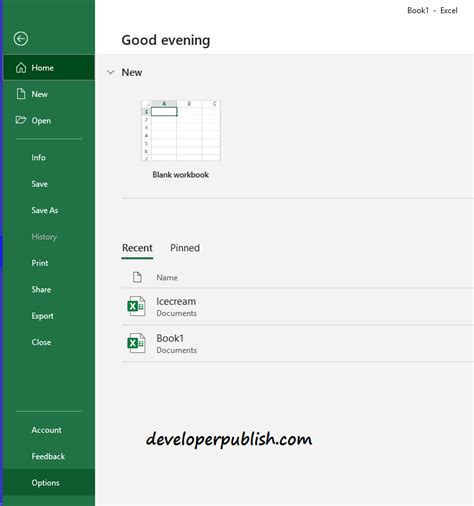Collapse the New section chevron
Screen dimensions: 474x506
pos(111,72)
